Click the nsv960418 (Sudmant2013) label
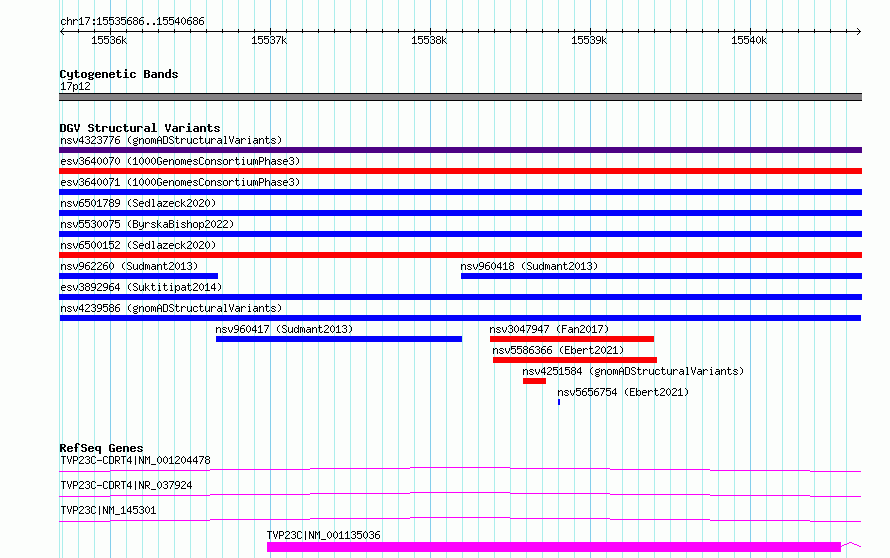Screen dimensions: 890x558 [x=529, y=266]
